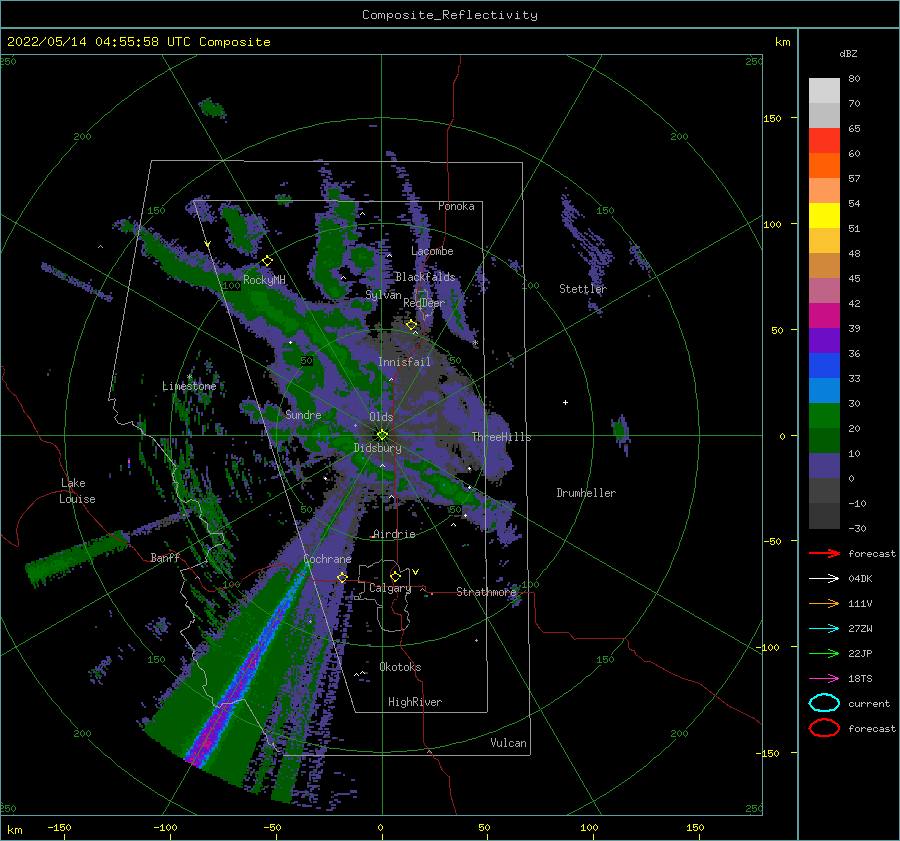Click the orange 111V arrow icon
Viewport: 900px width, 841px height.
(x=824, y=603)
